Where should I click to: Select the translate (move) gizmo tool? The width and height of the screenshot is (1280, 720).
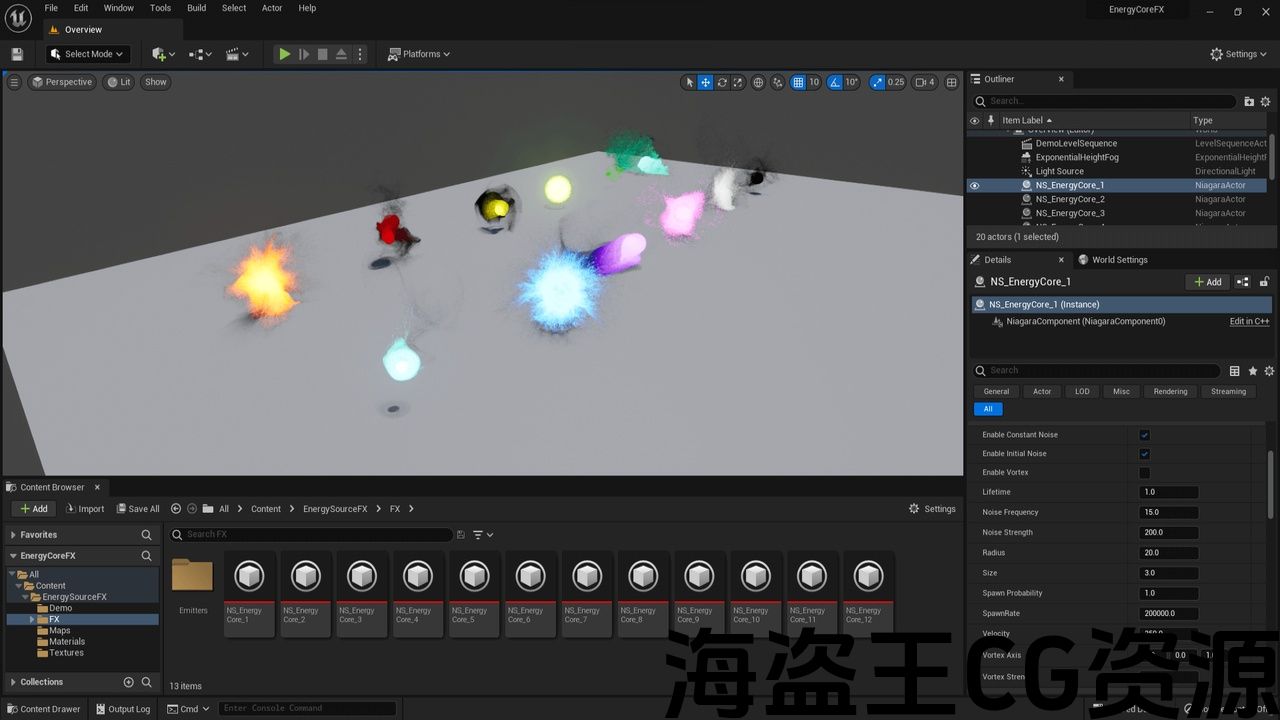click(705, 82)
